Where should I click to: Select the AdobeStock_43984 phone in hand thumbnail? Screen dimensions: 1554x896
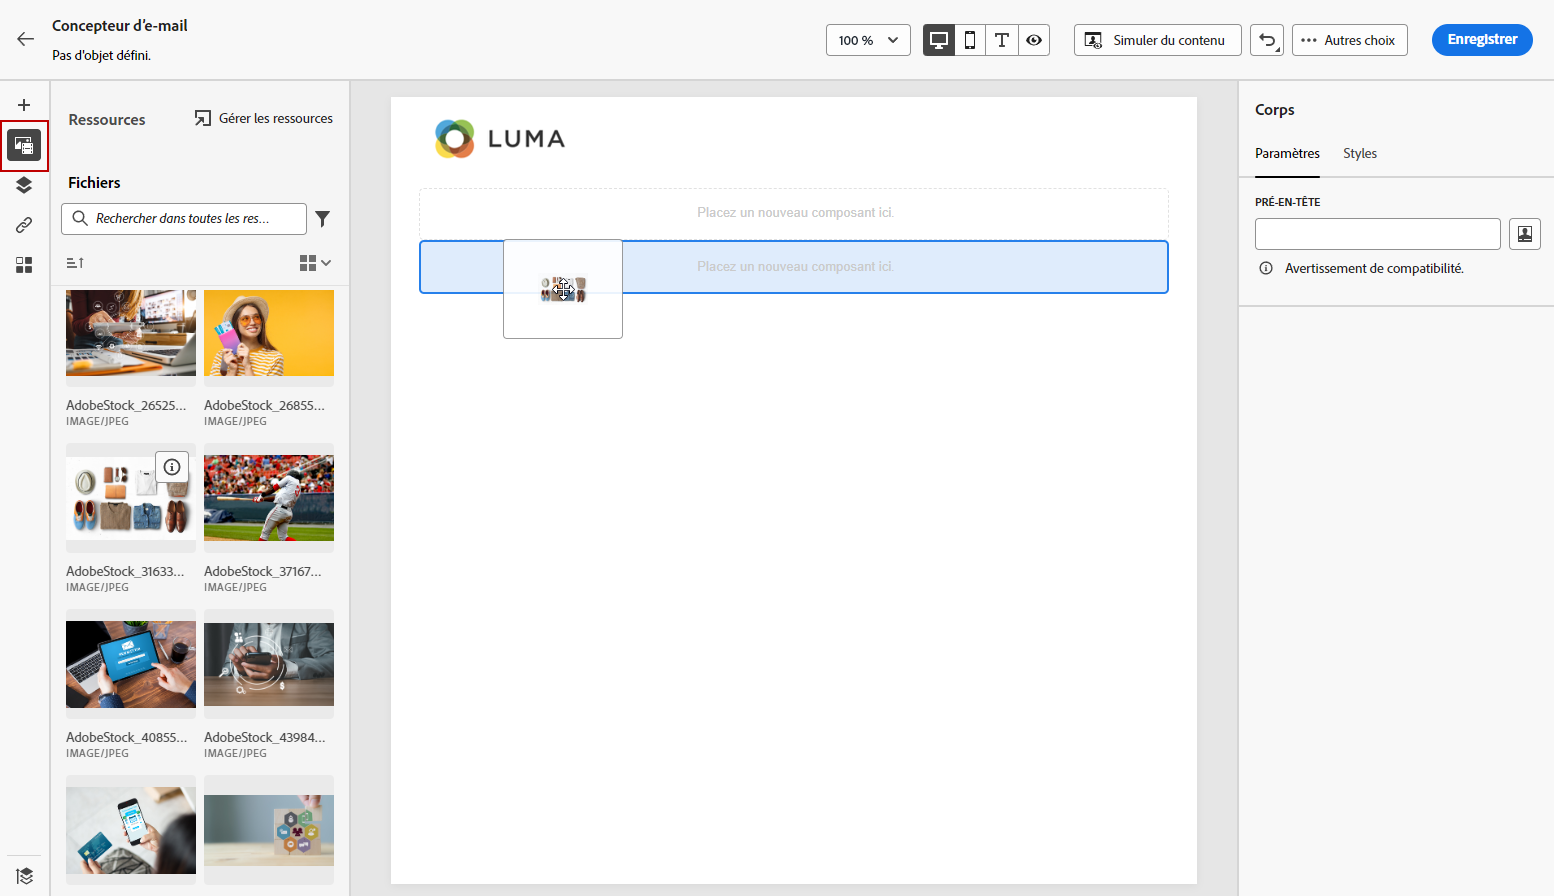pos(269,665)
